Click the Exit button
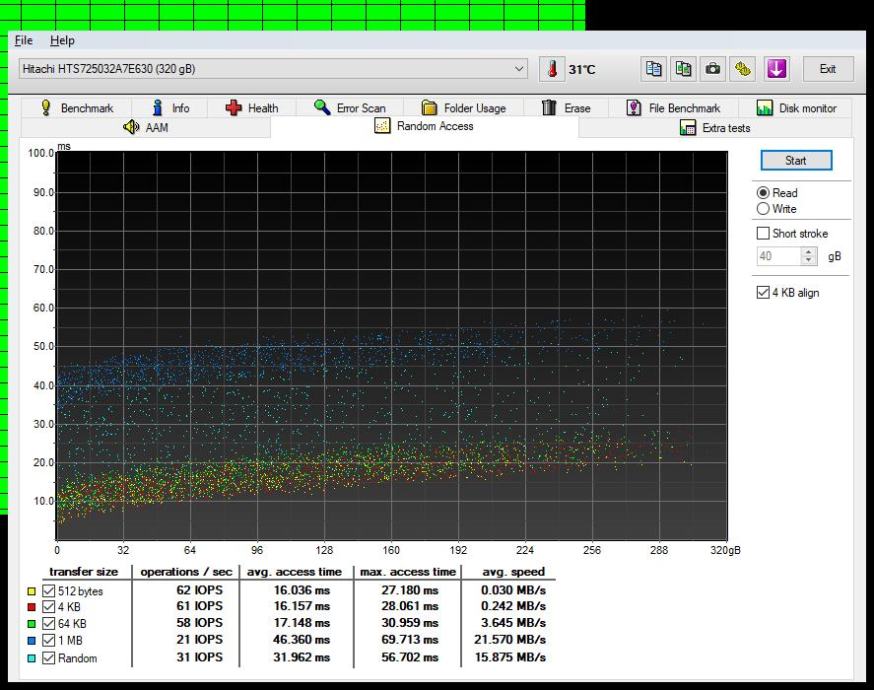The height and width of the screenshot is (690, 874). coord(827,68)
